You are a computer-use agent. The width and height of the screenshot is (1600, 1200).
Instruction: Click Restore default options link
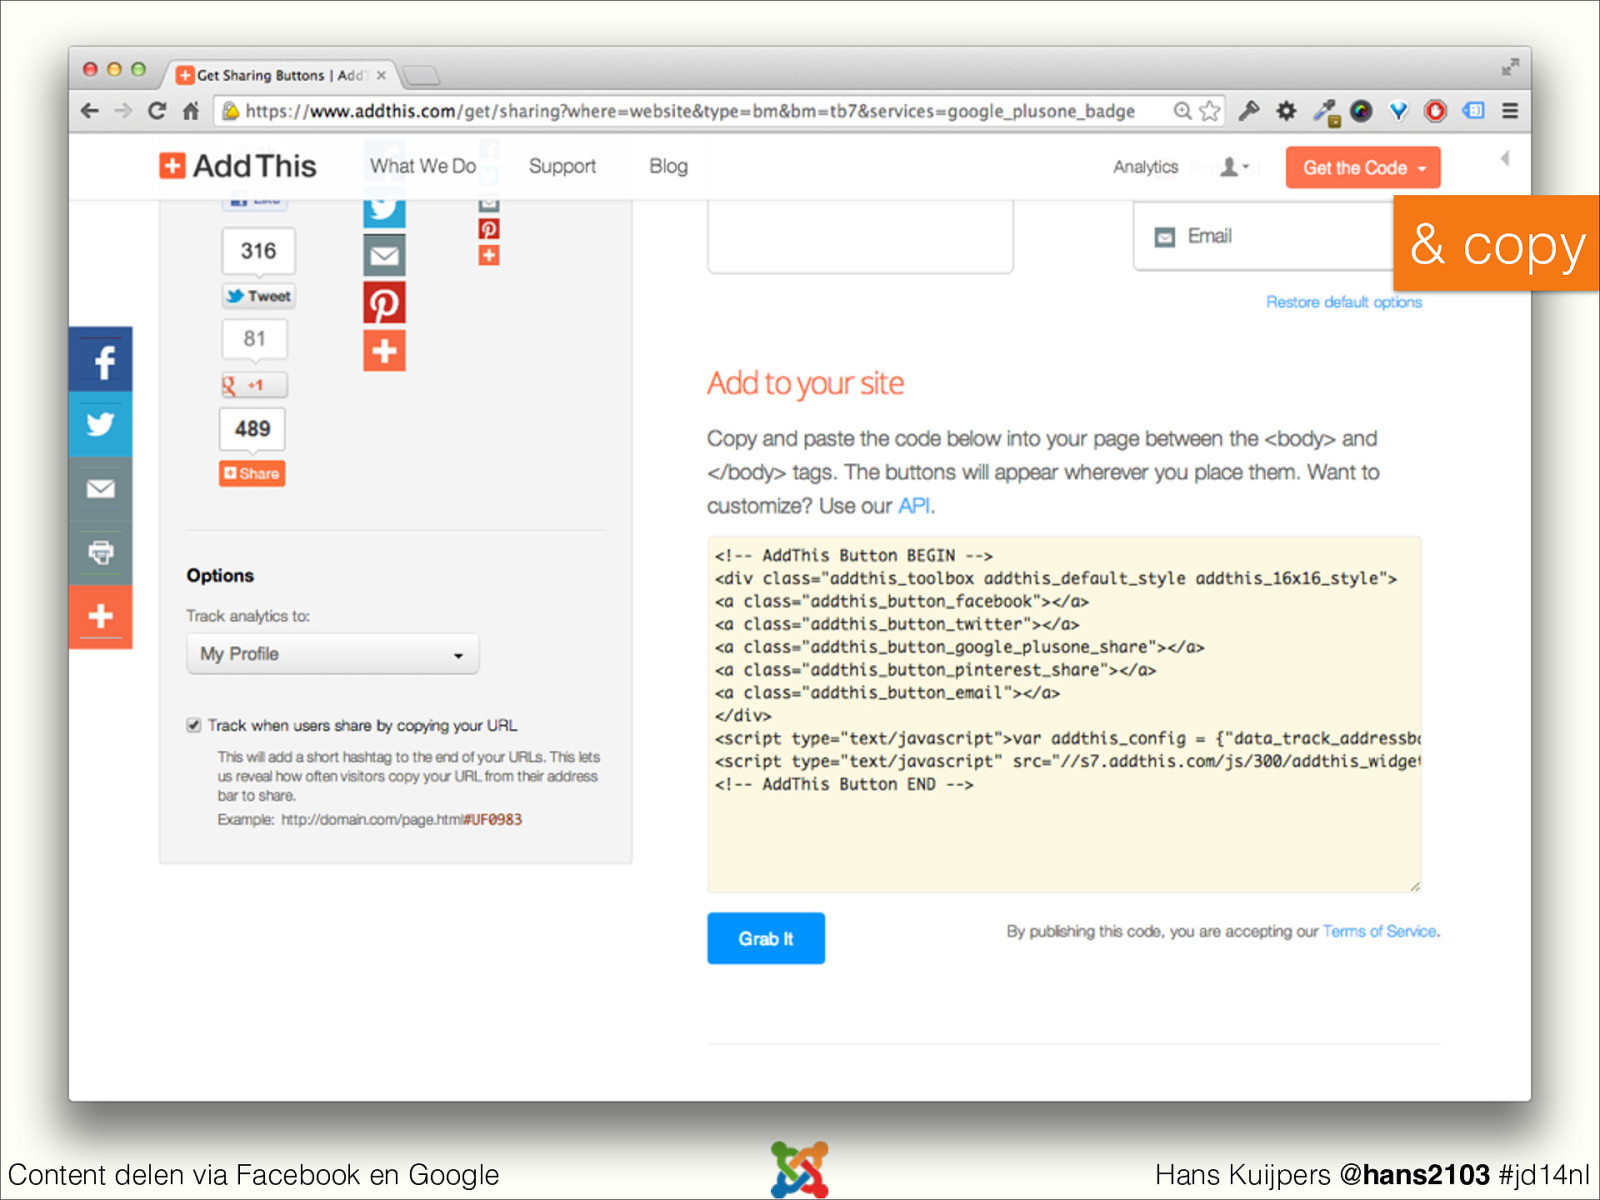(1343, 302)
